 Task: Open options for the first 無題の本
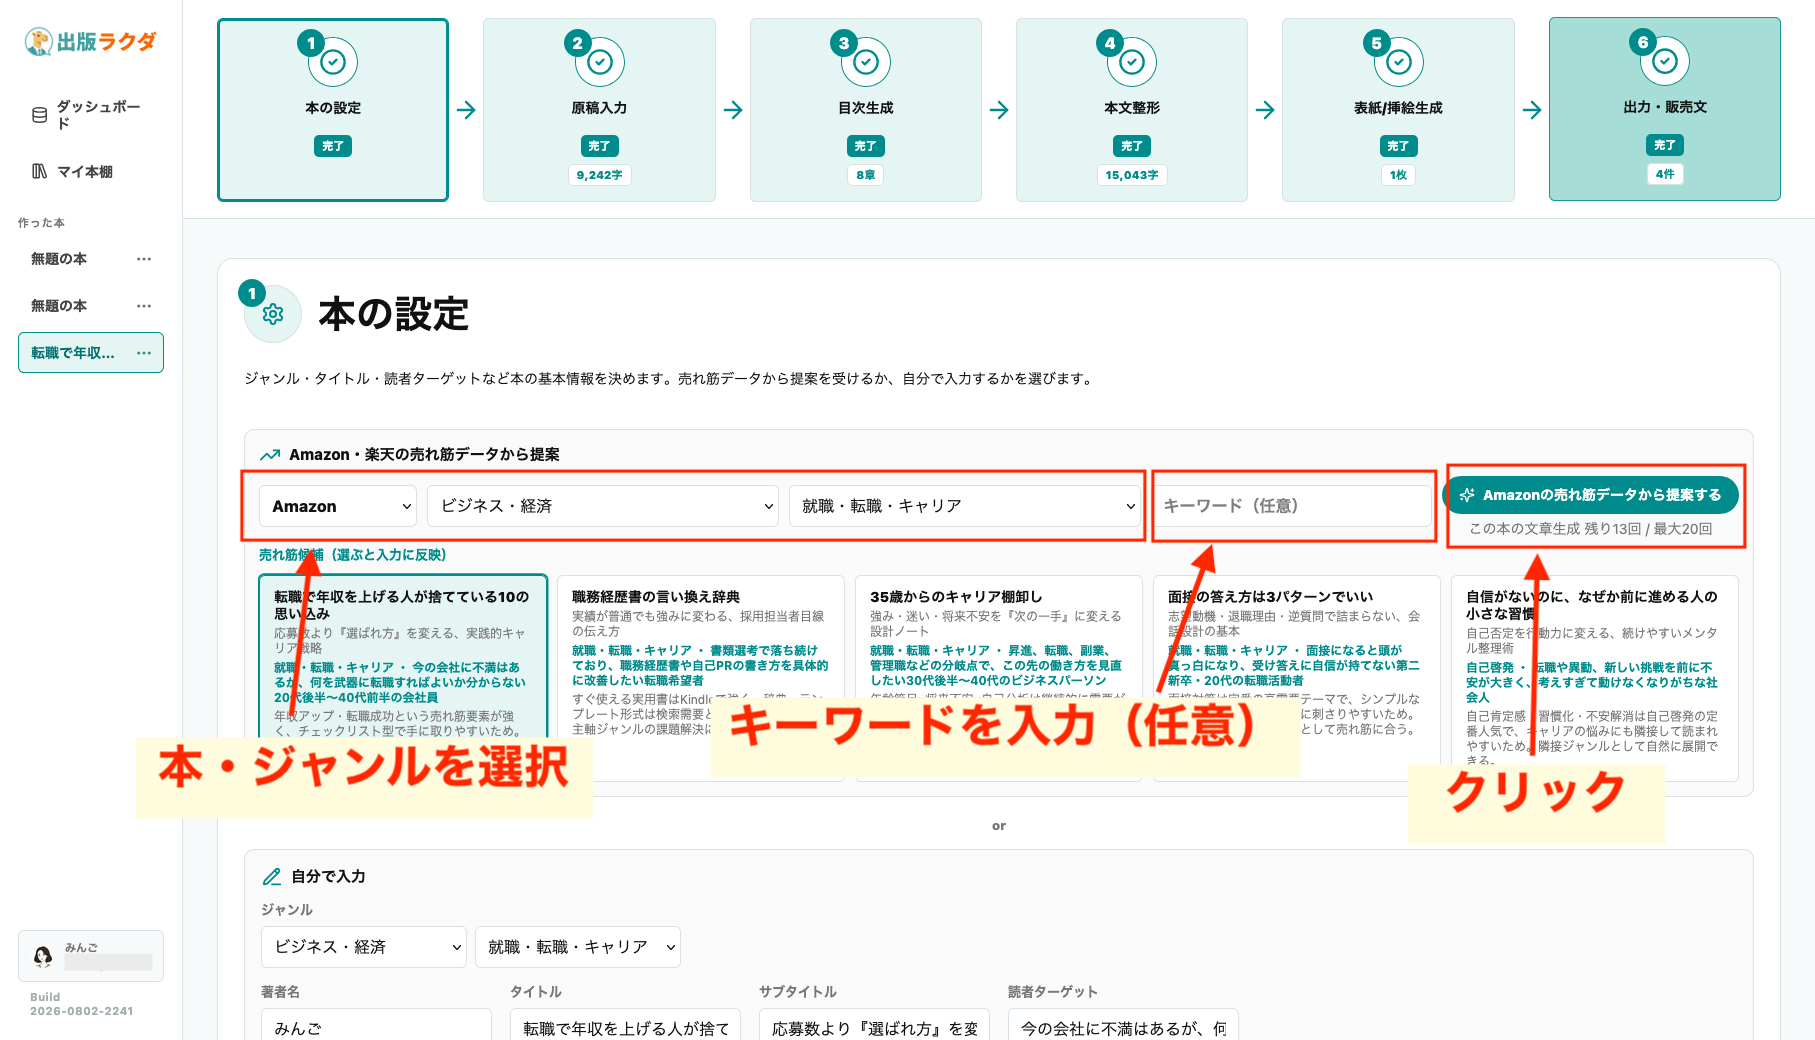click(x=144, y=259)
